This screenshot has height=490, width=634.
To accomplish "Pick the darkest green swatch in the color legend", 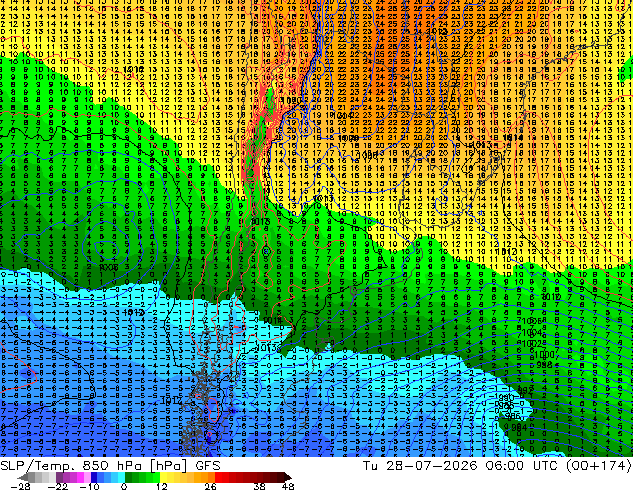I will (x=128, y=477).
